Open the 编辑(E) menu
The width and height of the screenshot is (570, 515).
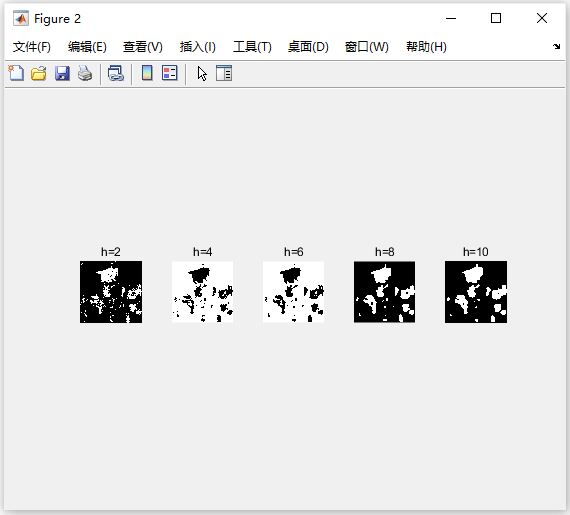pyautogui.click(x=87, y=47)
